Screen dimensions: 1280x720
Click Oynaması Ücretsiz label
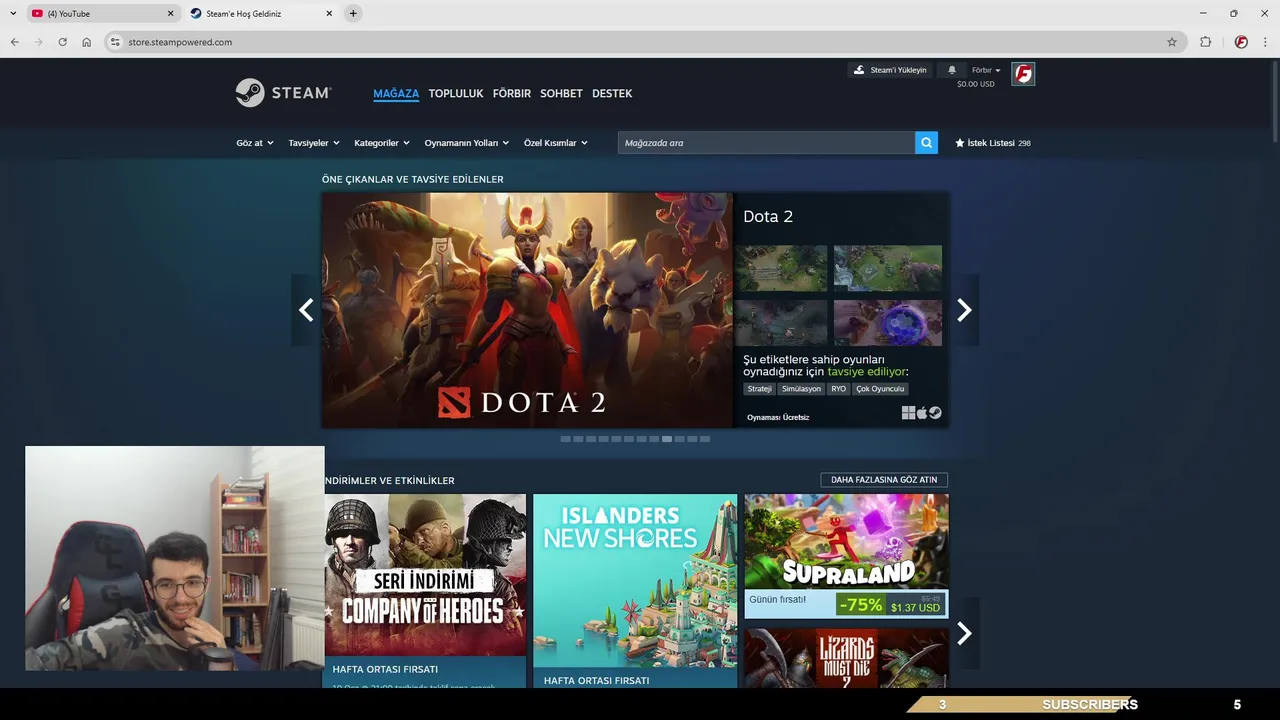point(778,417)
